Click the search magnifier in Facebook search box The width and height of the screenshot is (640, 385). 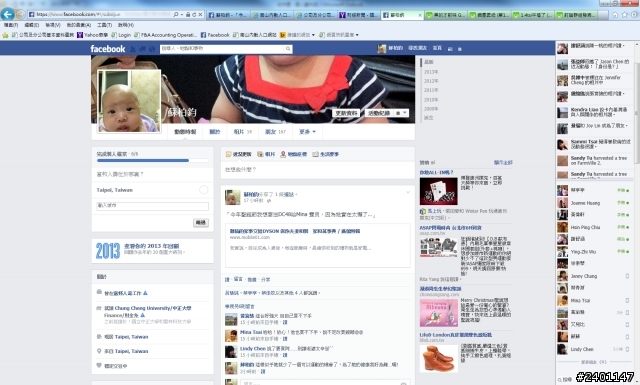[288, 49]
